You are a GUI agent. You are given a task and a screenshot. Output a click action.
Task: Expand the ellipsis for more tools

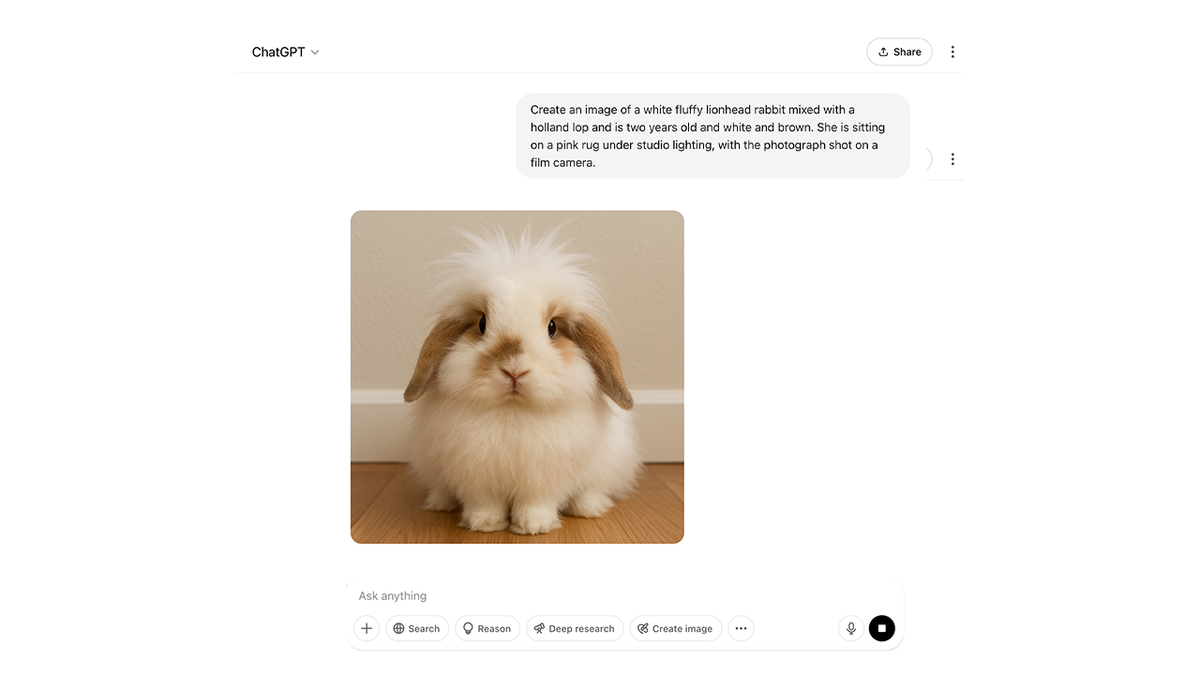[x=741, y=628]
